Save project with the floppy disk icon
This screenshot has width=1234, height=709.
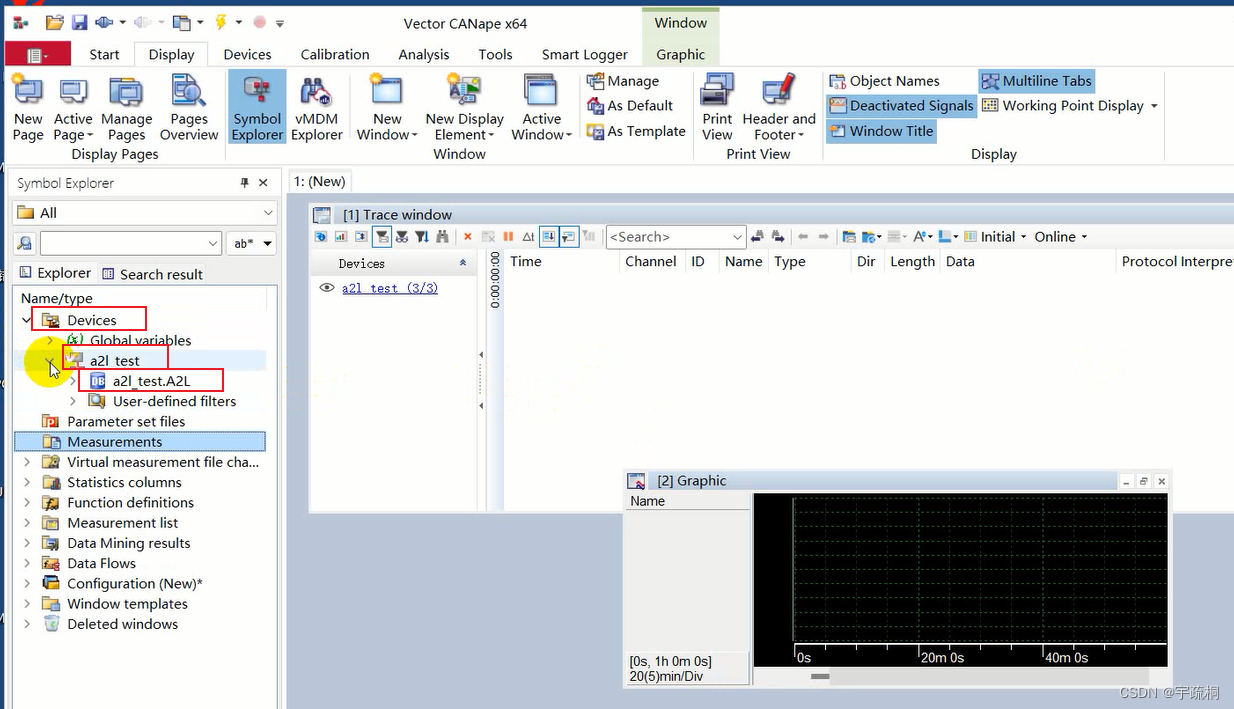click(79, 22)
